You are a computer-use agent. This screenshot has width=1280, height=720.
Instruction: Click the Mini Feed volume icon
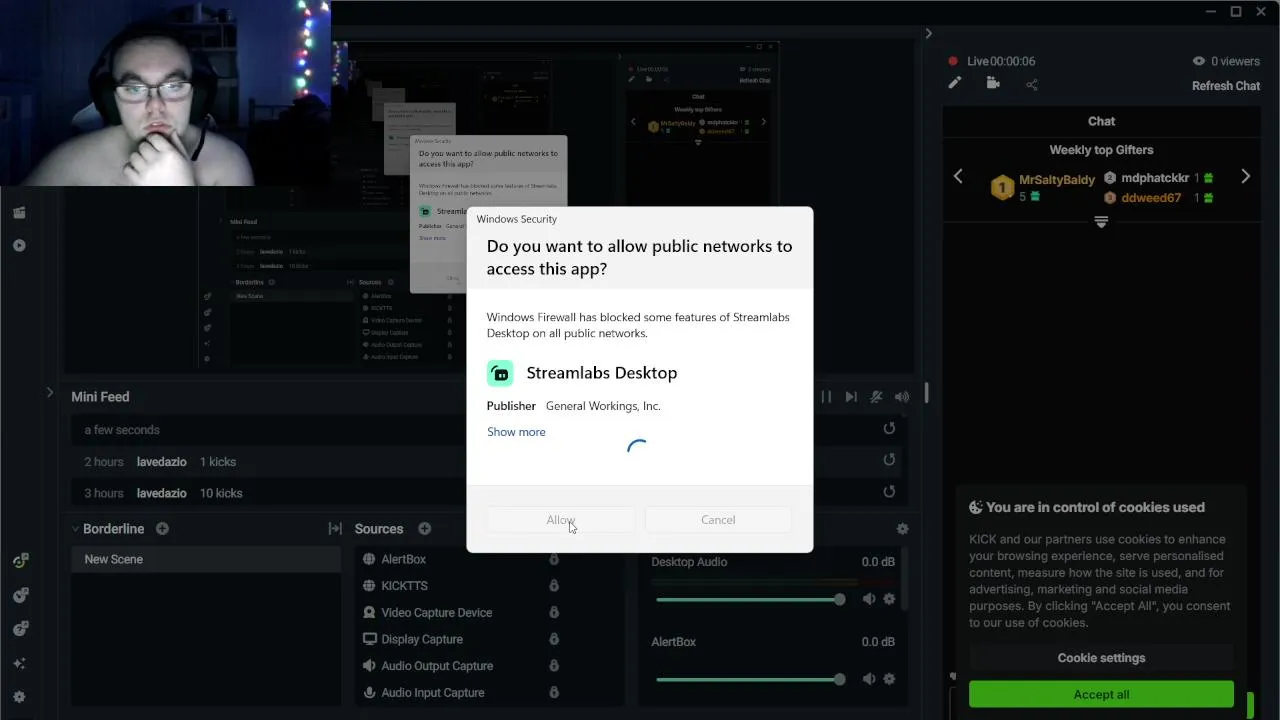point(902,397)
